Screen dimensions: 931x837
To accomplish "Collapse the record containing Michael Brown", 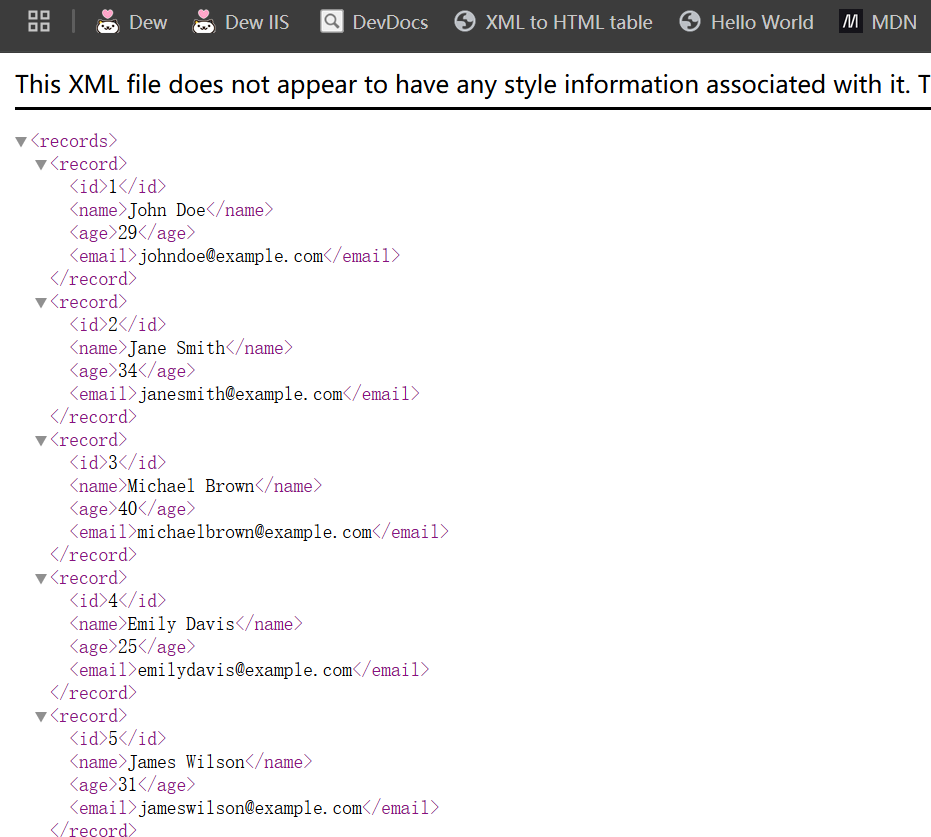I will (x=41, y=441).
